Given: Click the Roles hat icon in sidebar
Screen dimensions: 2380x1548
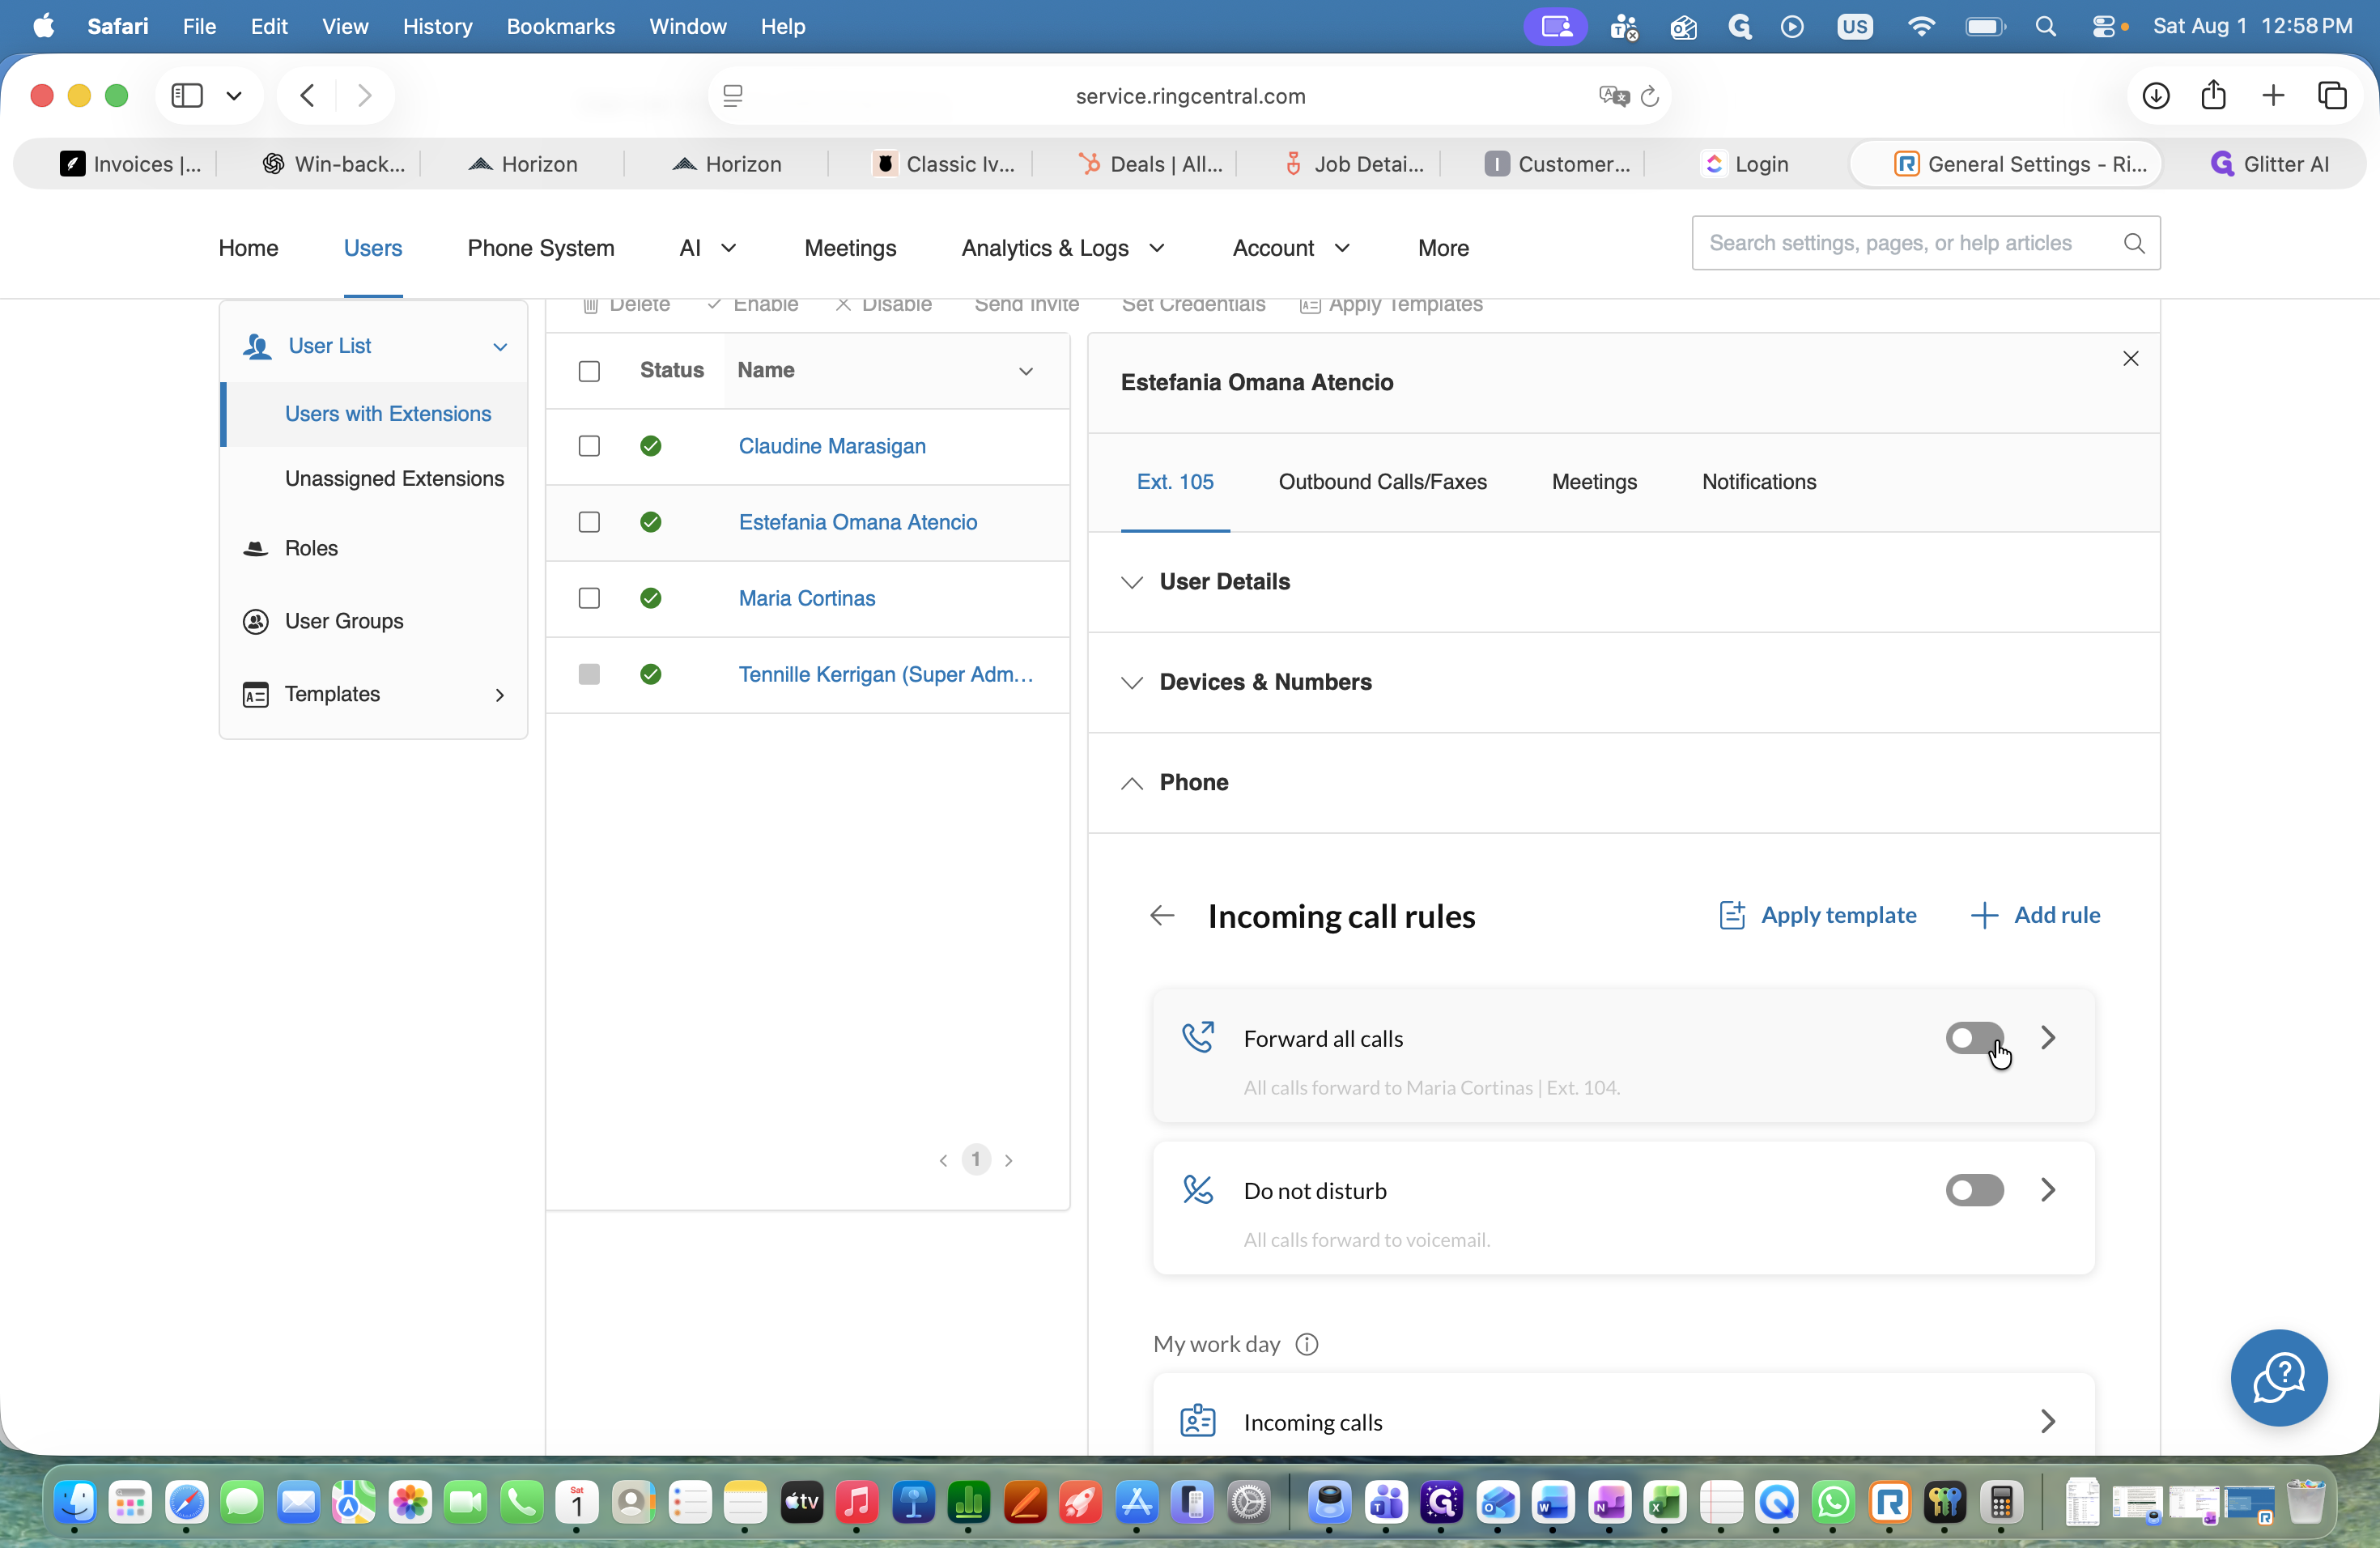Looking at the screenshot, I should pos(256,548).
